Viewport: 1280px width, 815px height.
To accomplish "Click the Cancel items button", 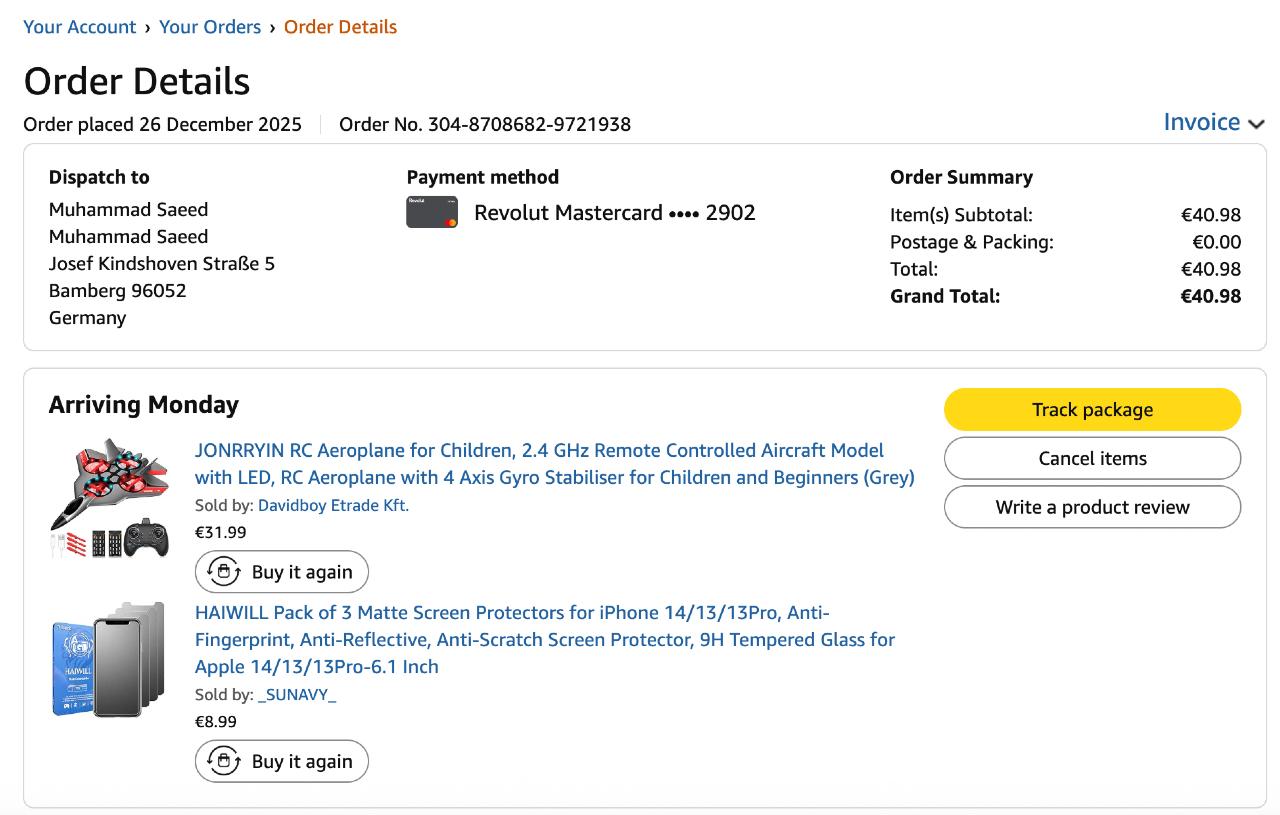I will (x=1092, y=458).
